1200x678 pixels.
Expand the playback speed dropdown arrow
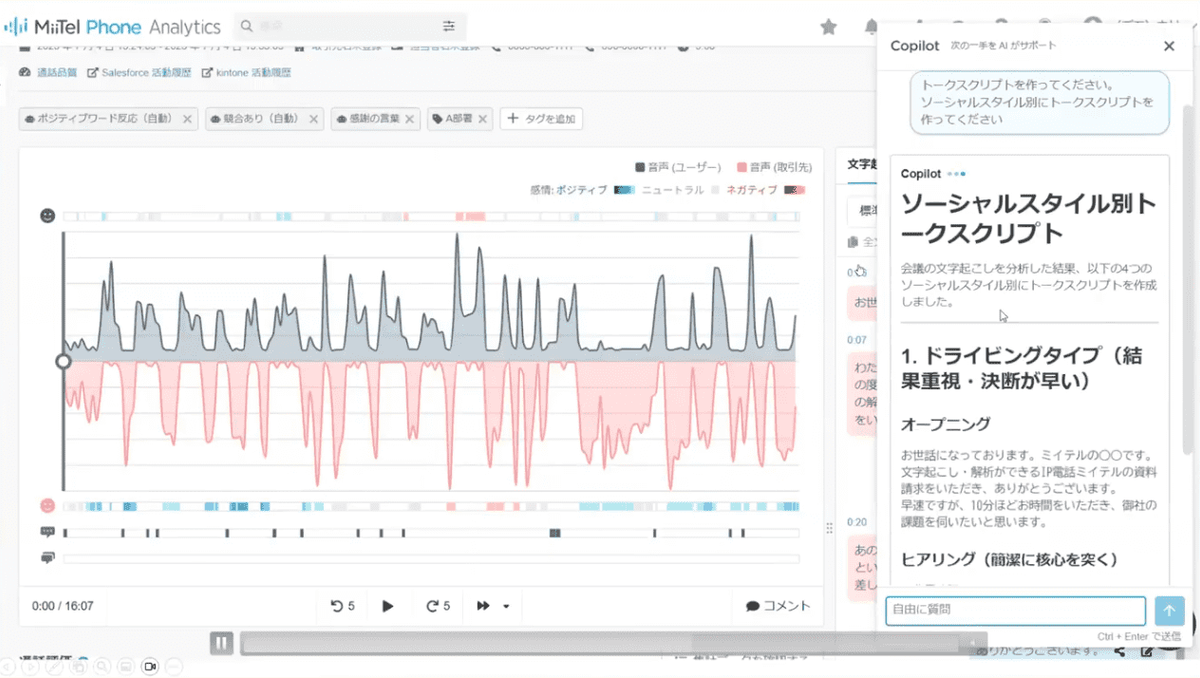coord(506,606)
